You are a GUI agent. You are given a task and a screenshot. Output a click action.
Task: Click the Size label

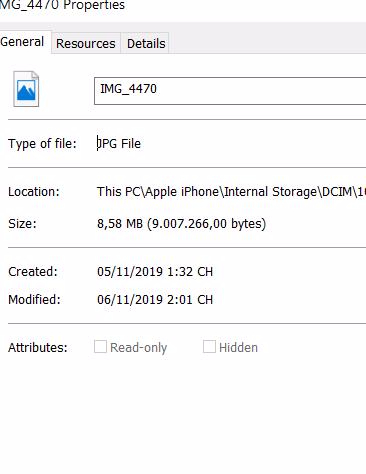tap(22, 223)
